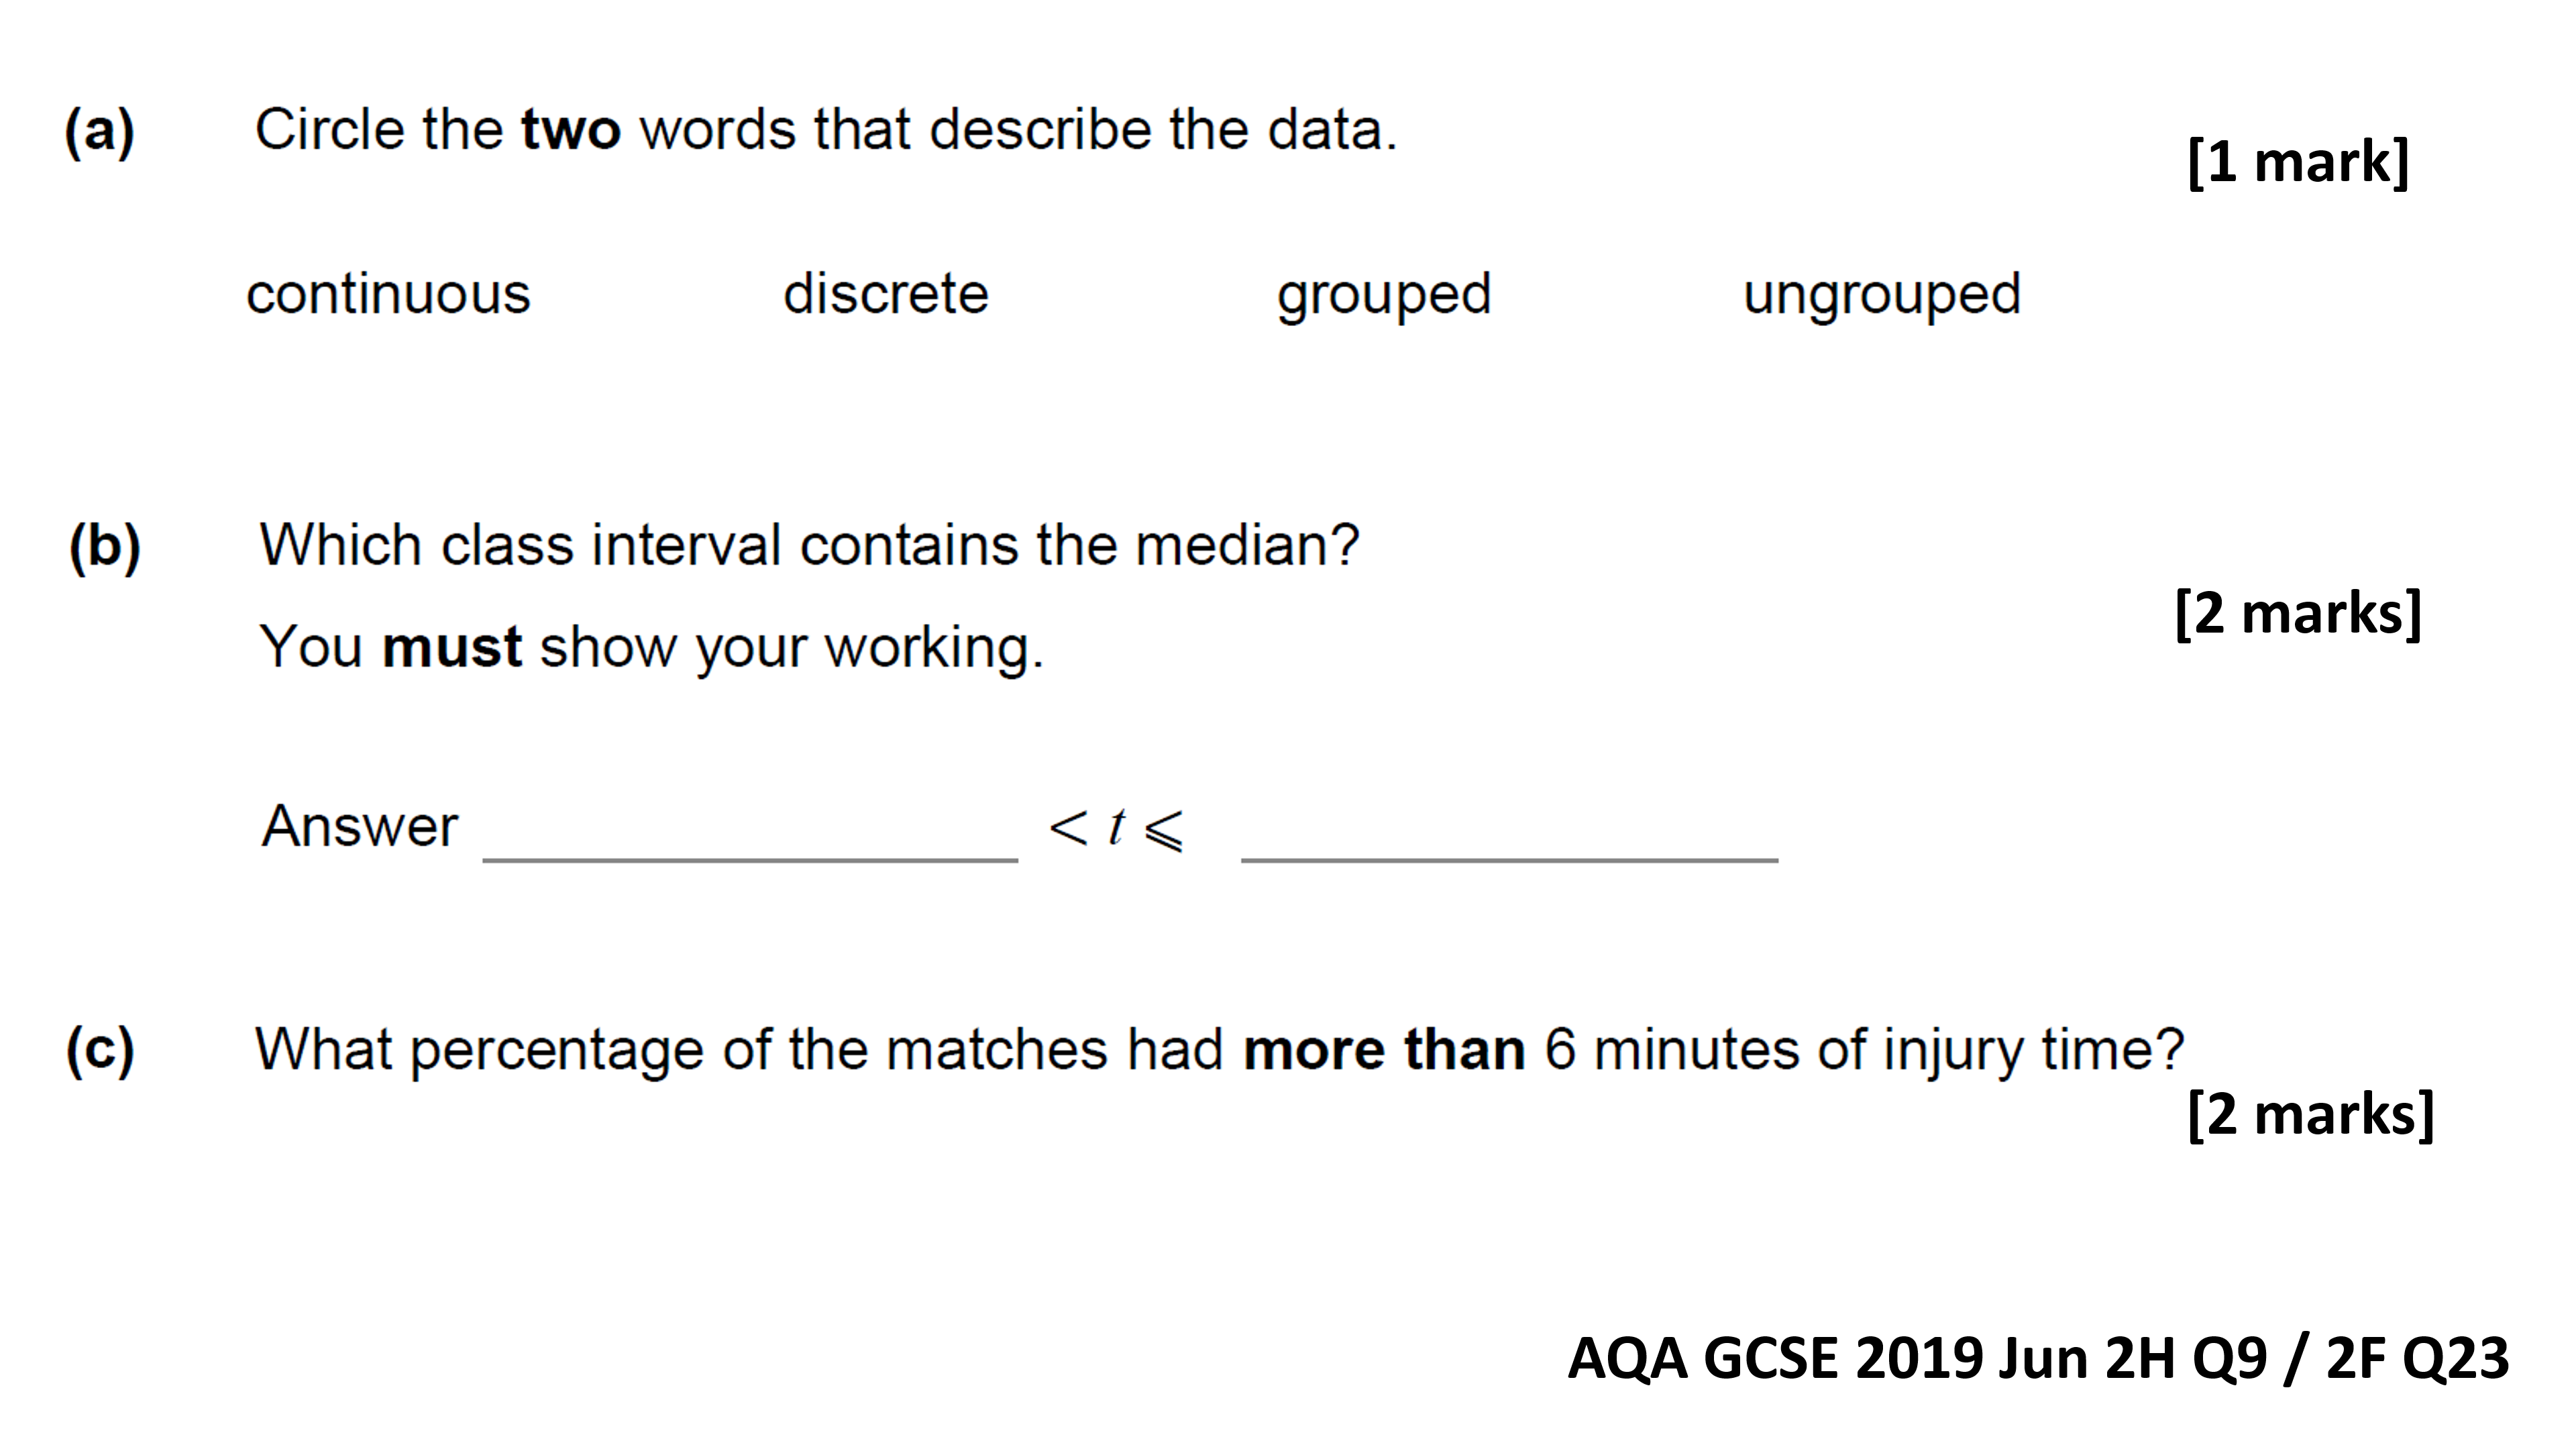Viewport: 2576px width, 1449px height.
Task: Select the word 'ungrouped'
Action: coord(1881,297)
